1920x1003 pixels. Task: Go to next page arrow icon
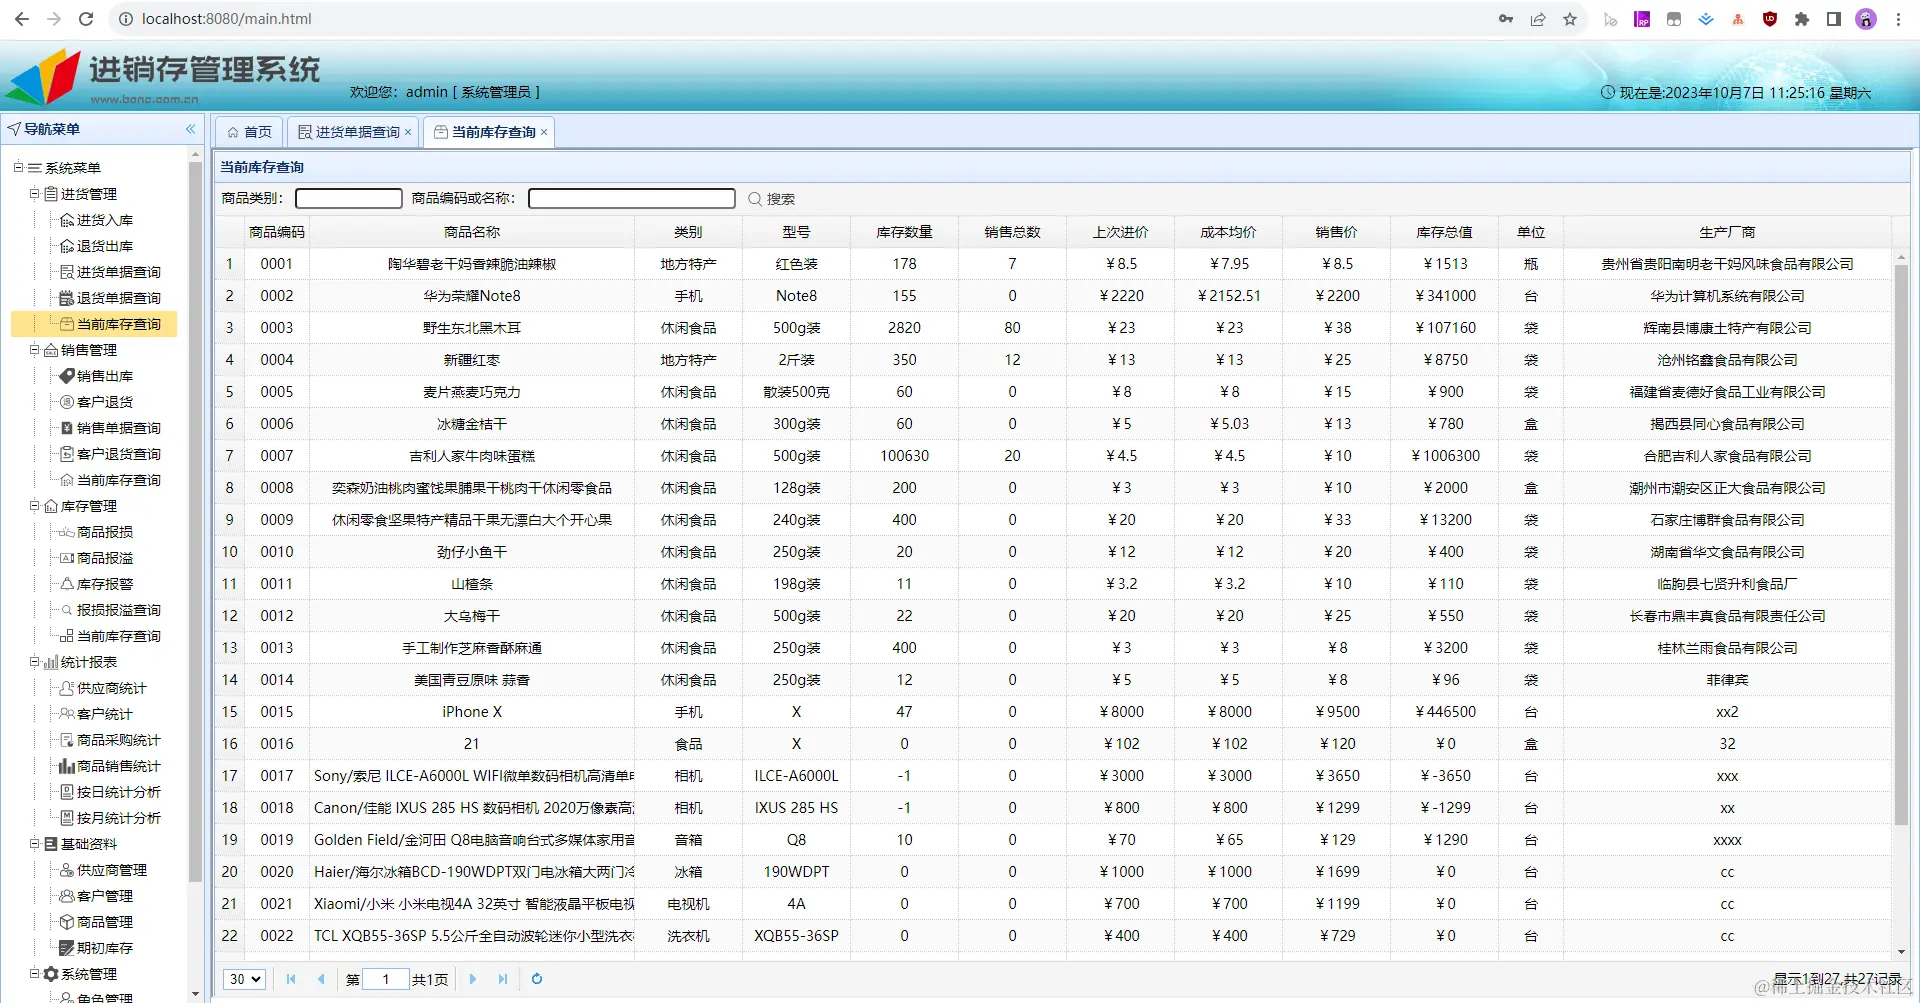point(473,979)
